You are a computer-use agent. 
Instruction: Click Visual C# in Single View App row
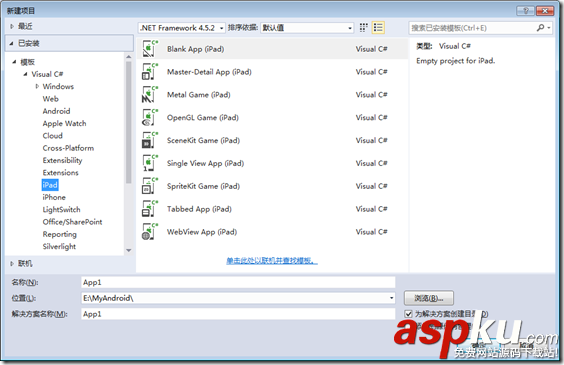click(371, 163)
